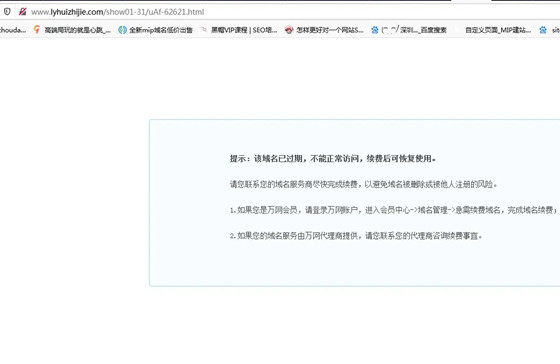Open the bookmark ending in 'houda...'
The height and width of the screenshot is (364, 560).
[x=13, y=30]
